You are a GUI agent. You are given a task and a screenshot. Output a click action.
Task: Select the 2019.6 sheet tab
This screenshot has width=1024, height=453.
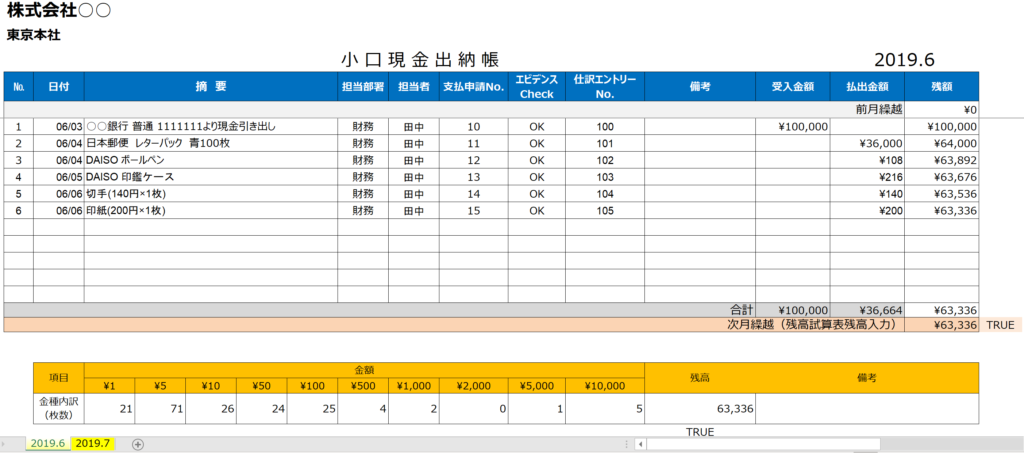point(47,444)
